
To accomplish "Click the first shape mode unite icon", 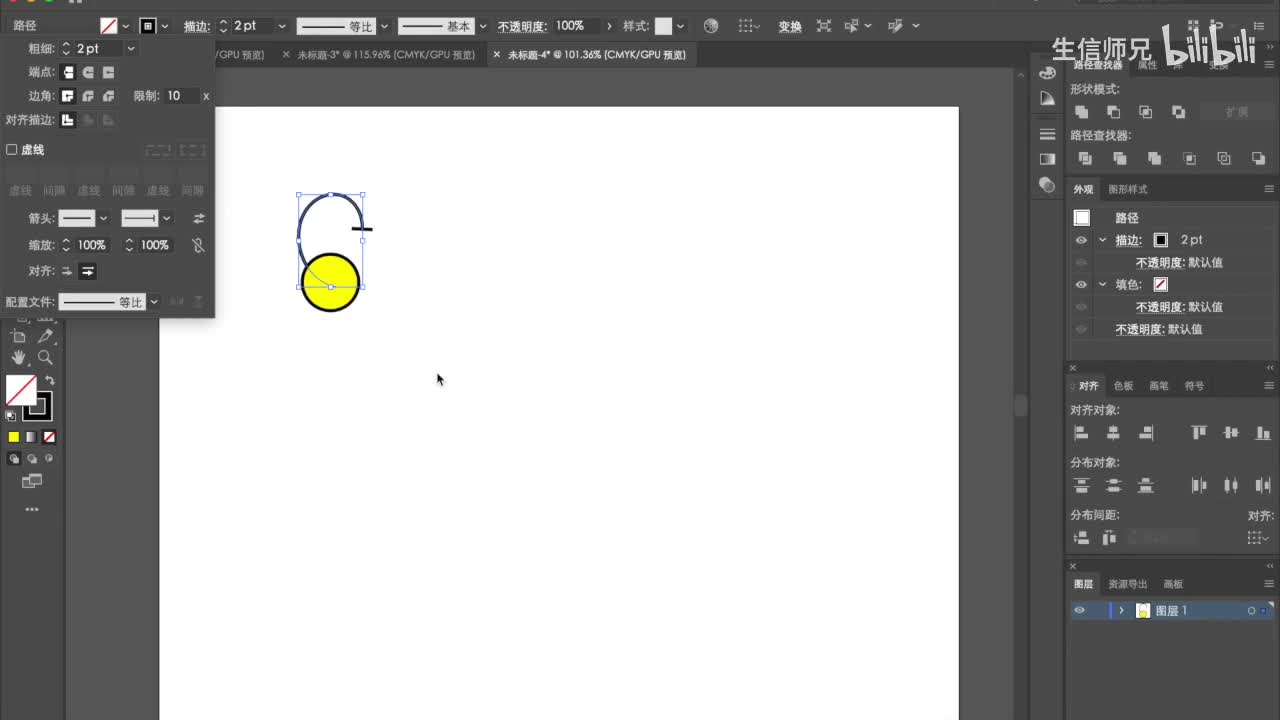I will (x=1081, y=112).
